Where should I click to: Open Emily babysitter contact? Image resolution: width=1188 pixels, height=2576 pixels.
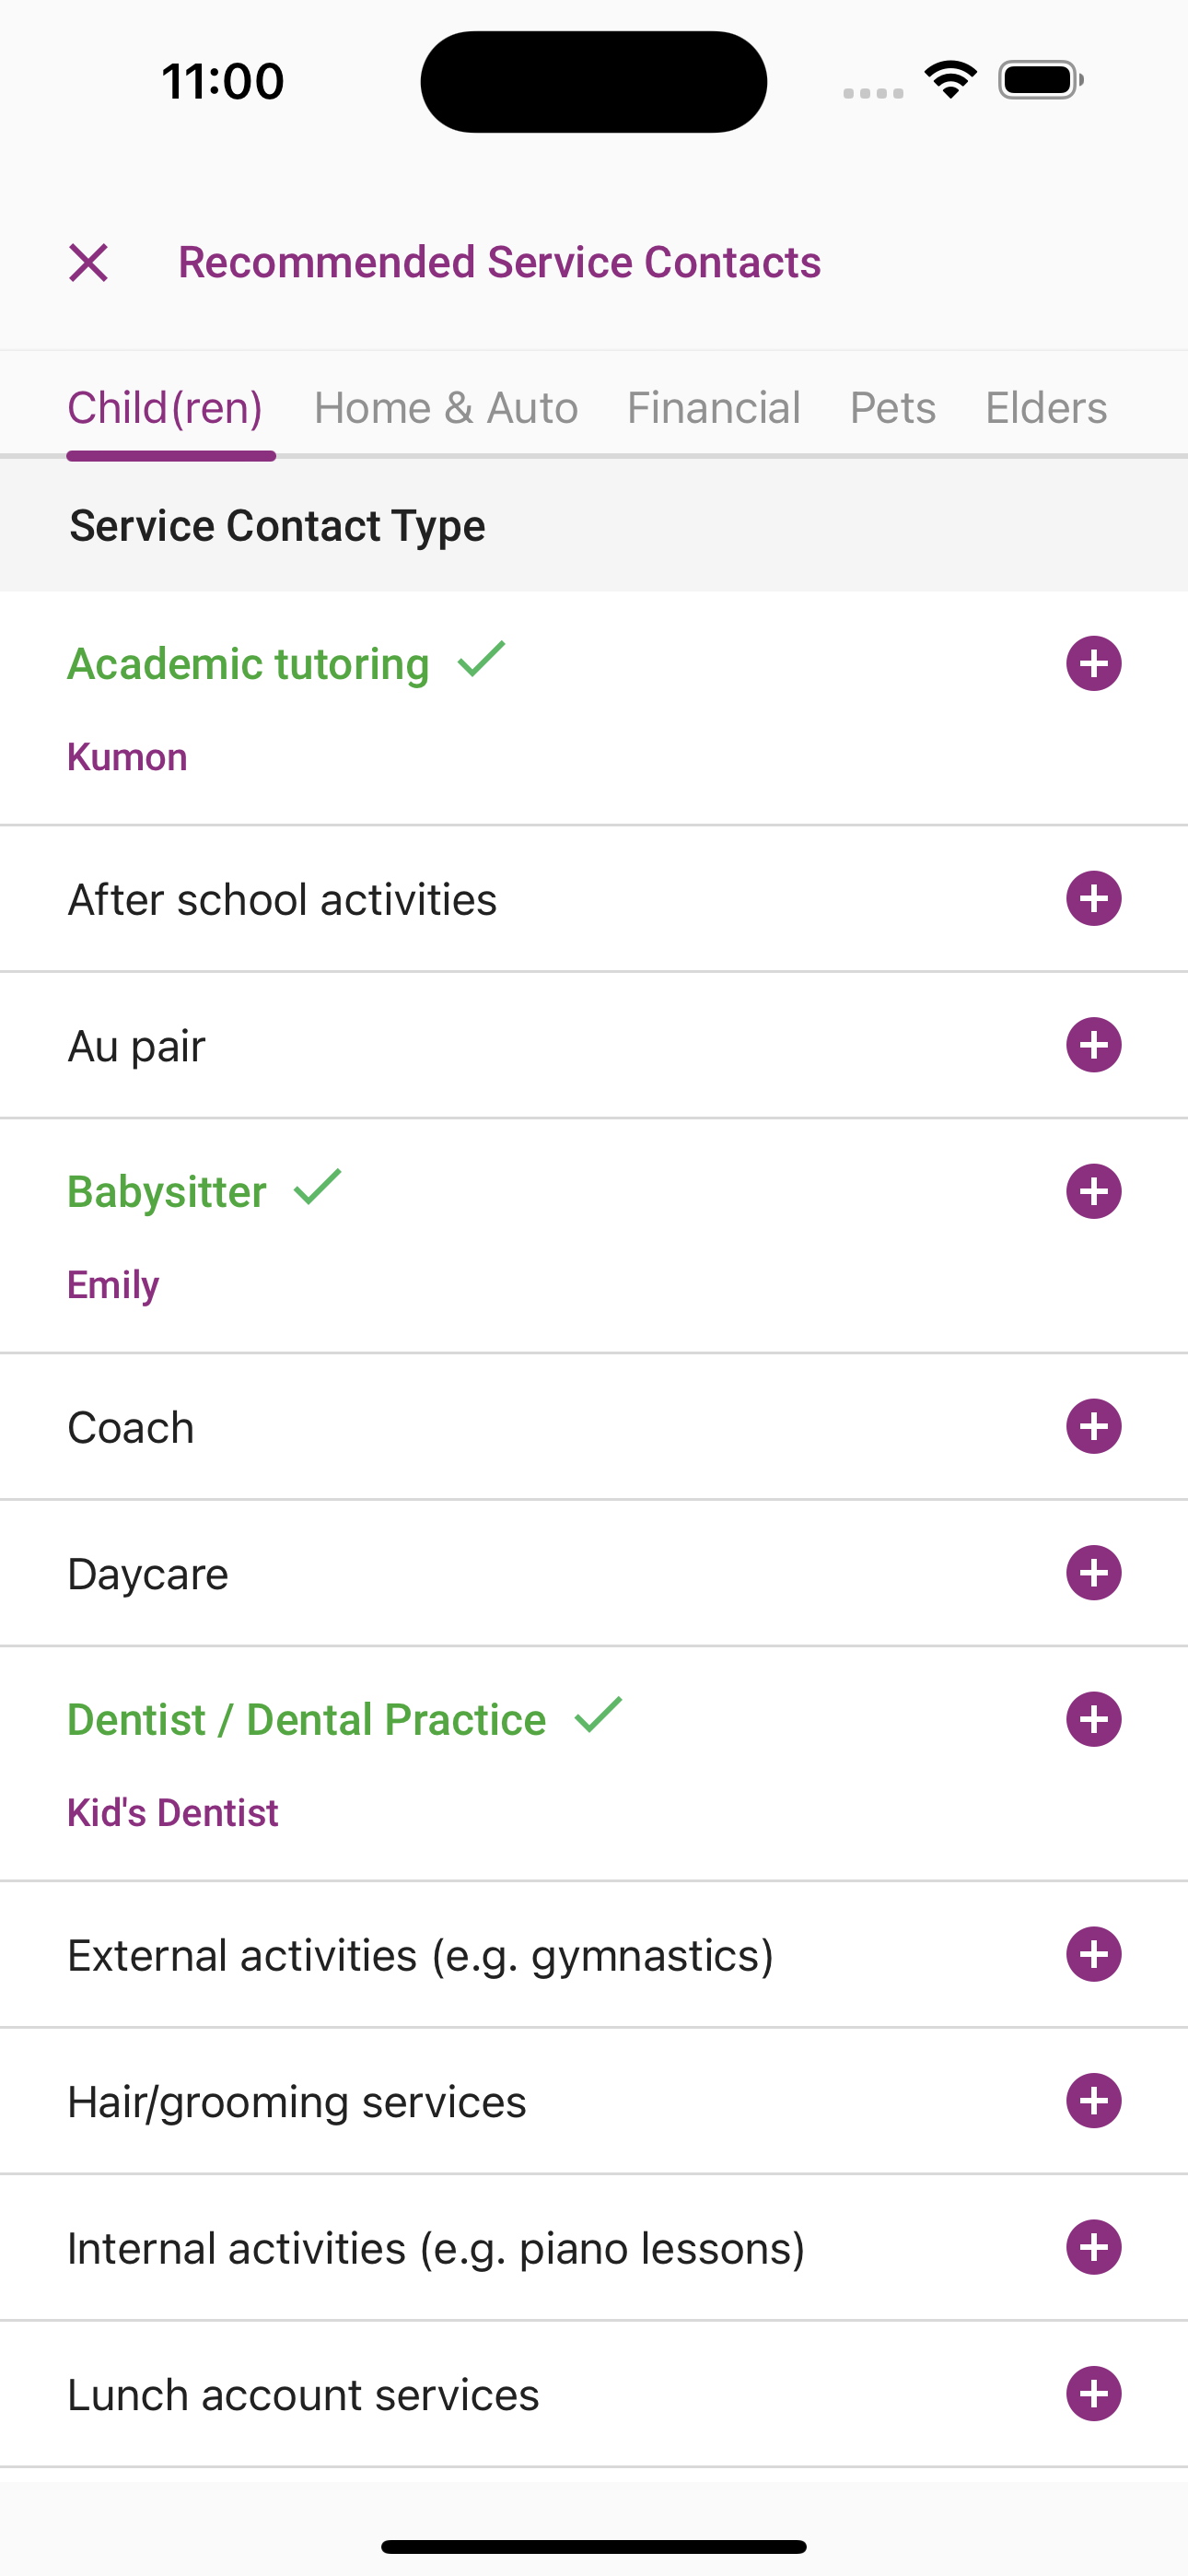(x=113, y=1285)
